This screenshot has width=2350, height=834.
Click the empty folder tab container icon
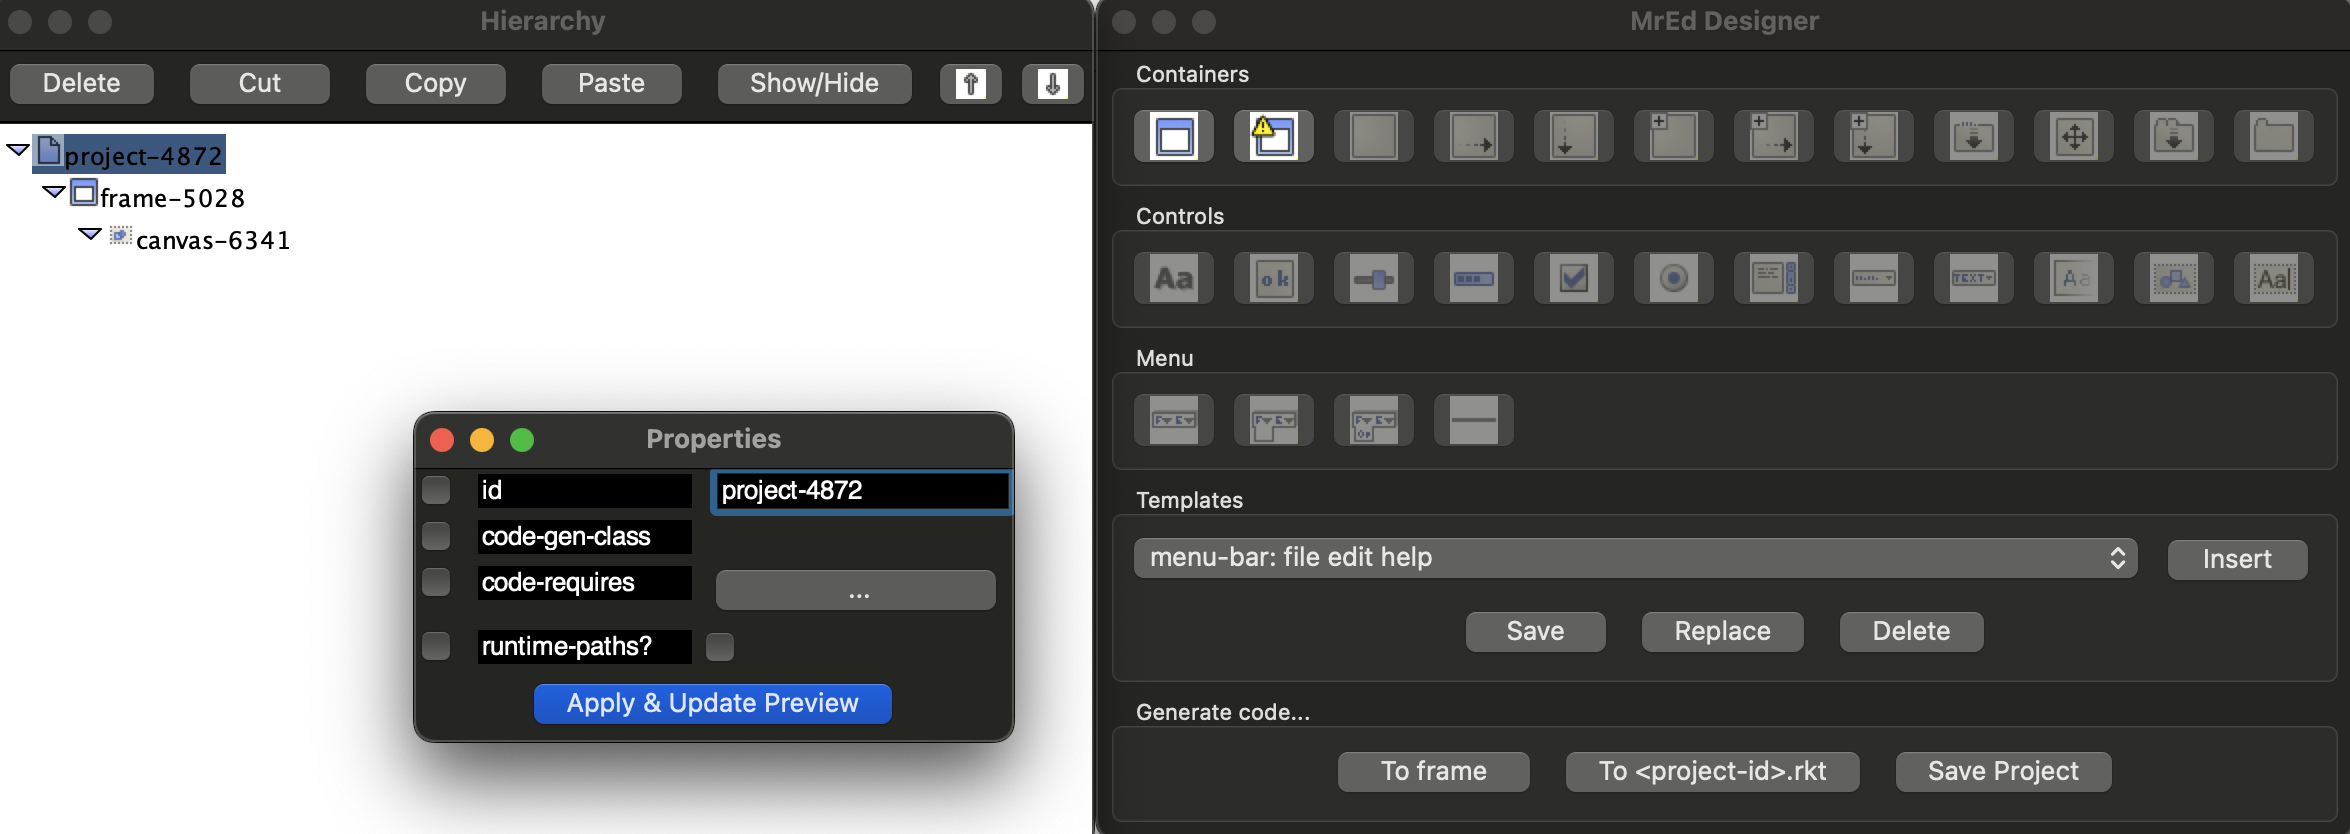2274,136
